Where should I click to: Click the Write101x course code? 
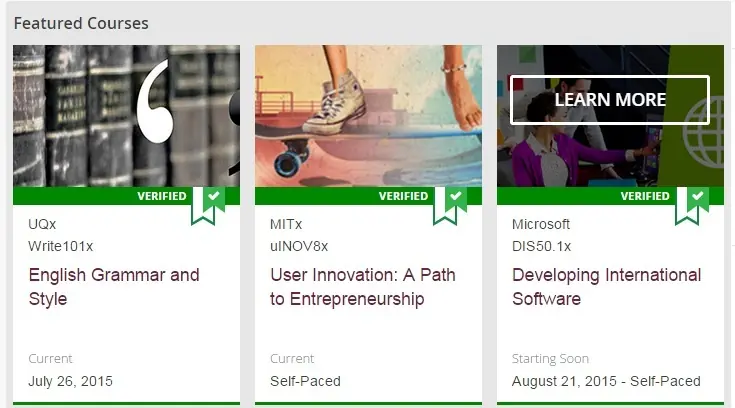pyautogui.click(x=61, y=246)
